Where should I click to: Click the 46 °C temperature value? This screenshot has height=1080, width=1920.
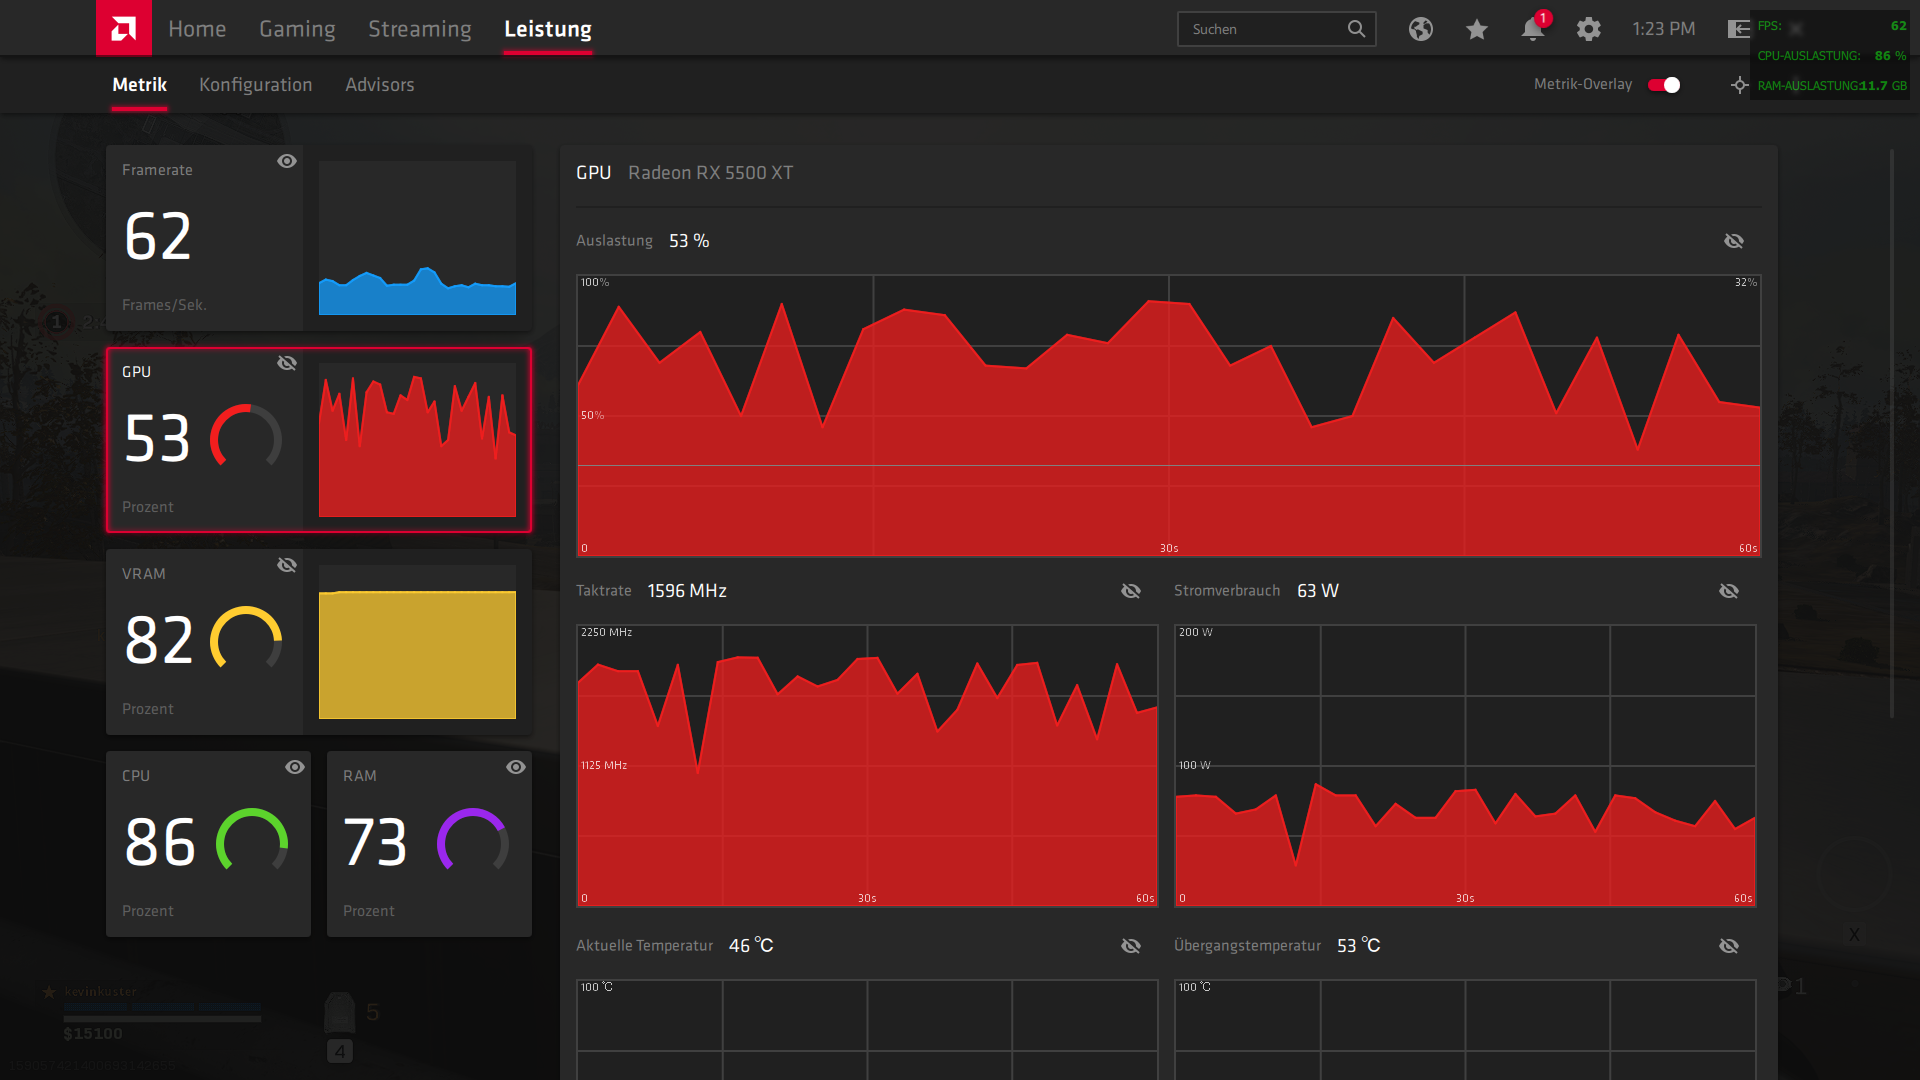(751, 946)
